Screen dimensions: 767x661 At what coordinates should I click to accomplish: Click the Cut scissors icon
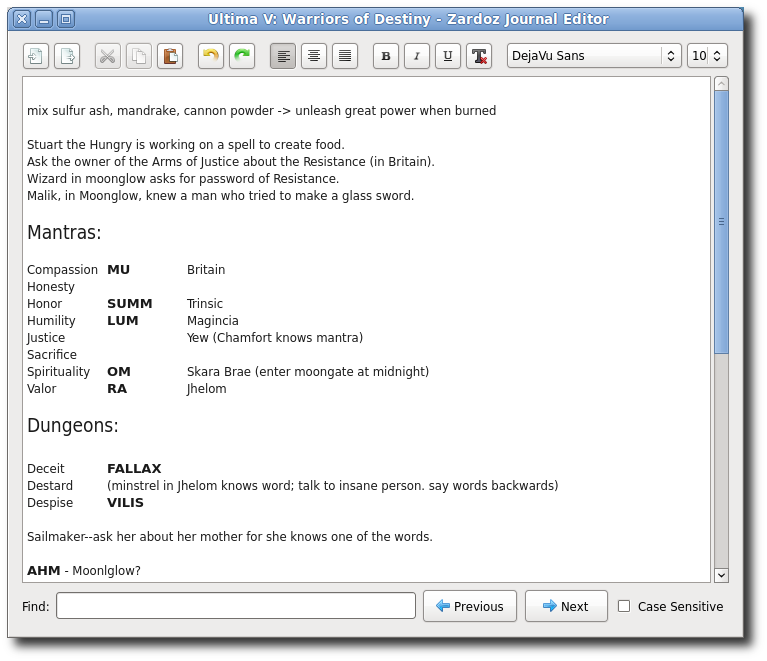tap(108, 56)
